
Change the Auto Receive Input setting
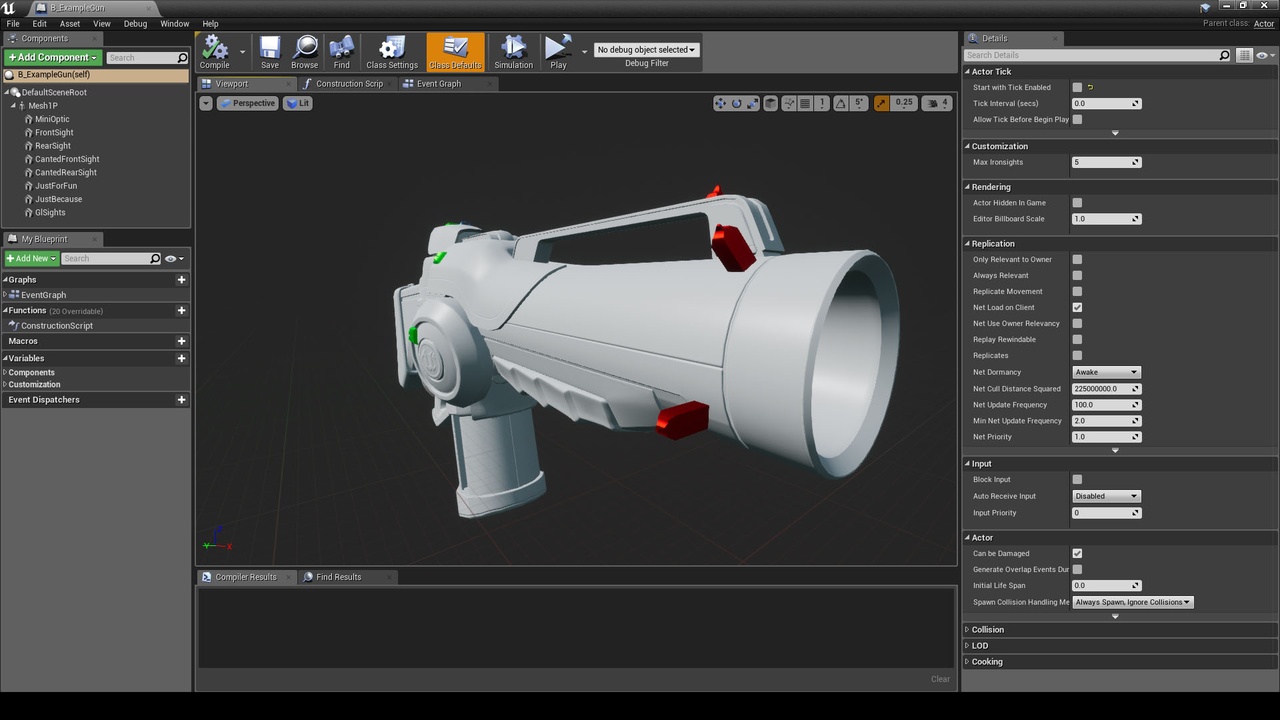pos(1106,496)
